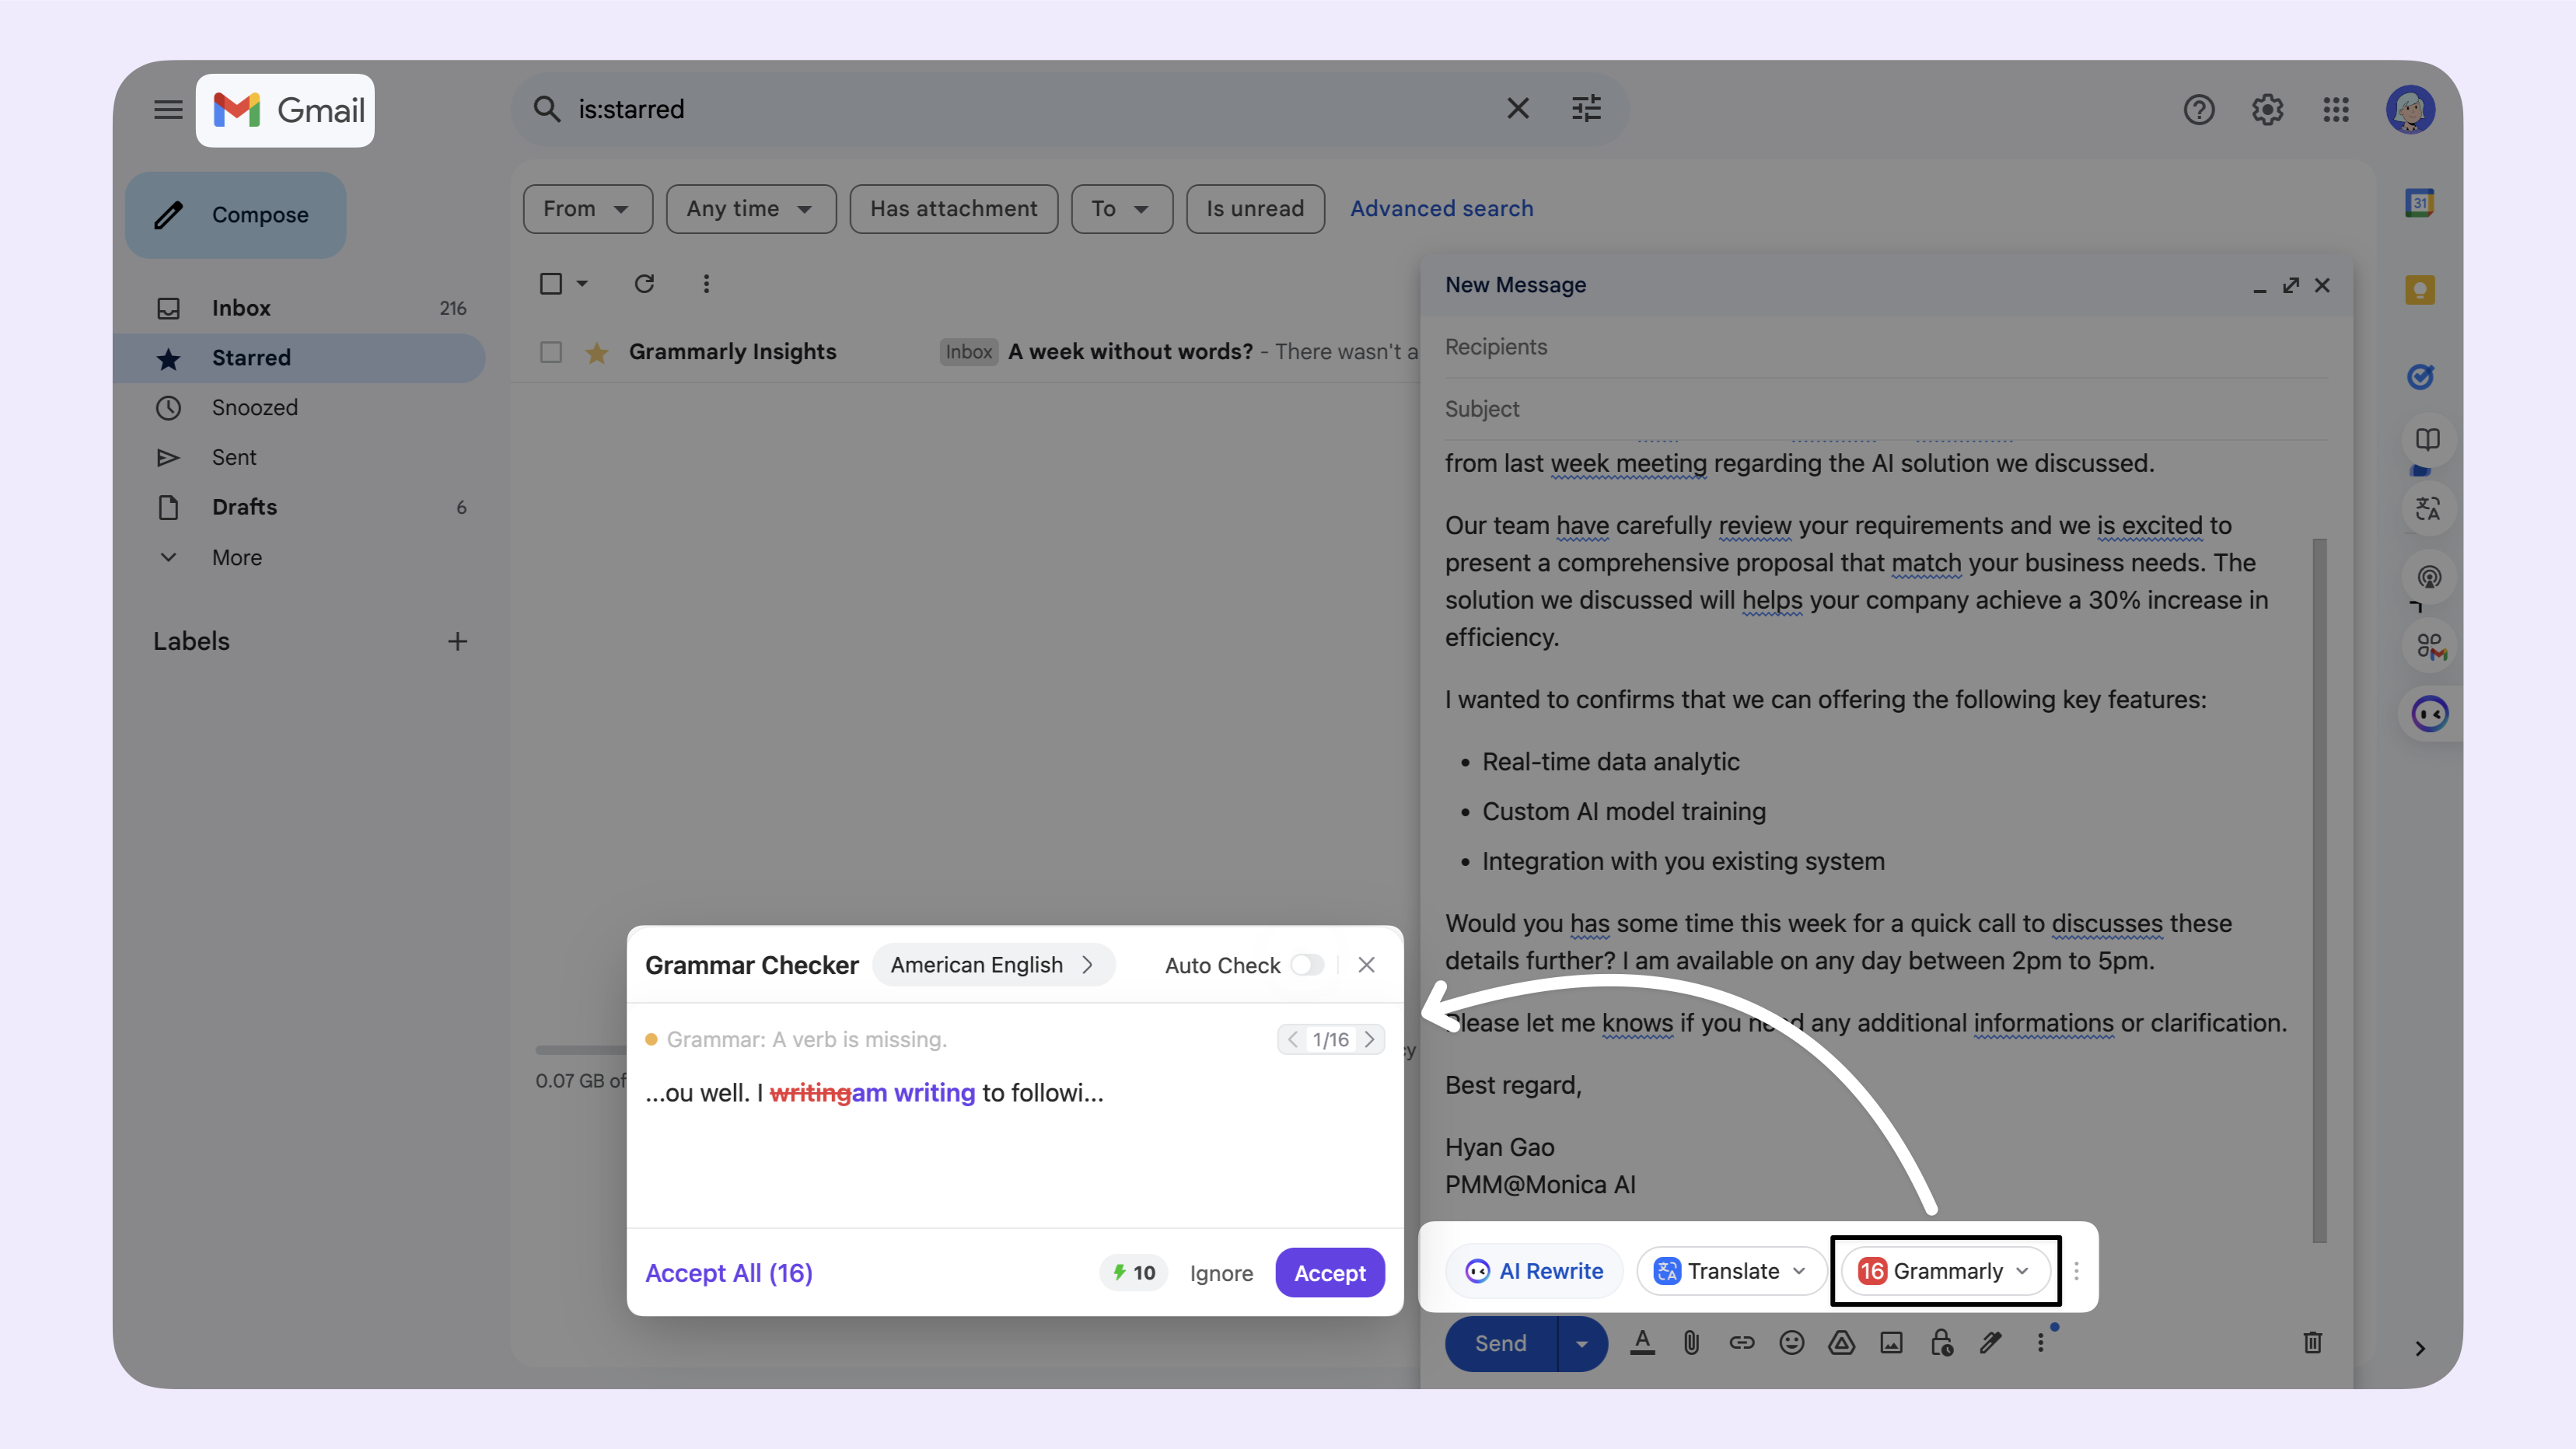
Task: Open the Any time filter dropdown
Action: (751, 209)
